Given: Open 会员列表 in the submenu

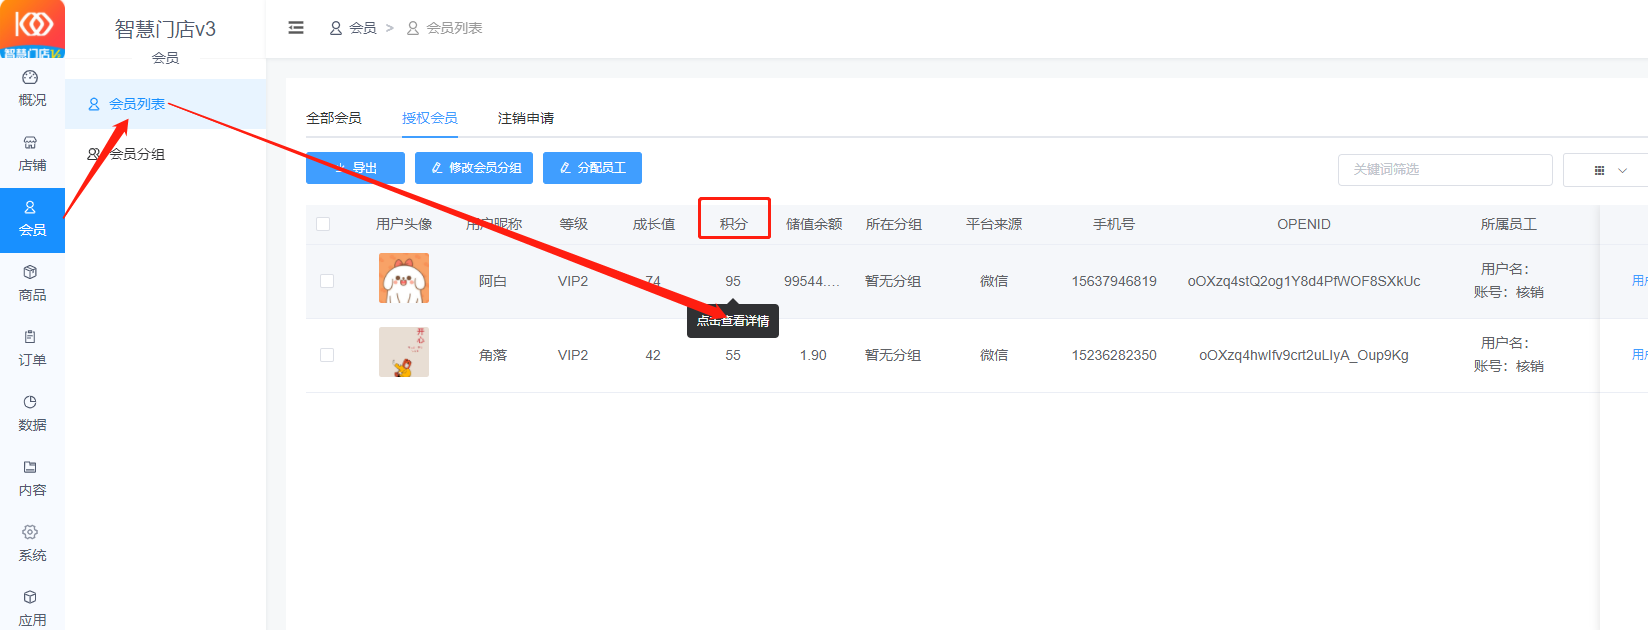Looking at the screenshot, I should [166, 104].
